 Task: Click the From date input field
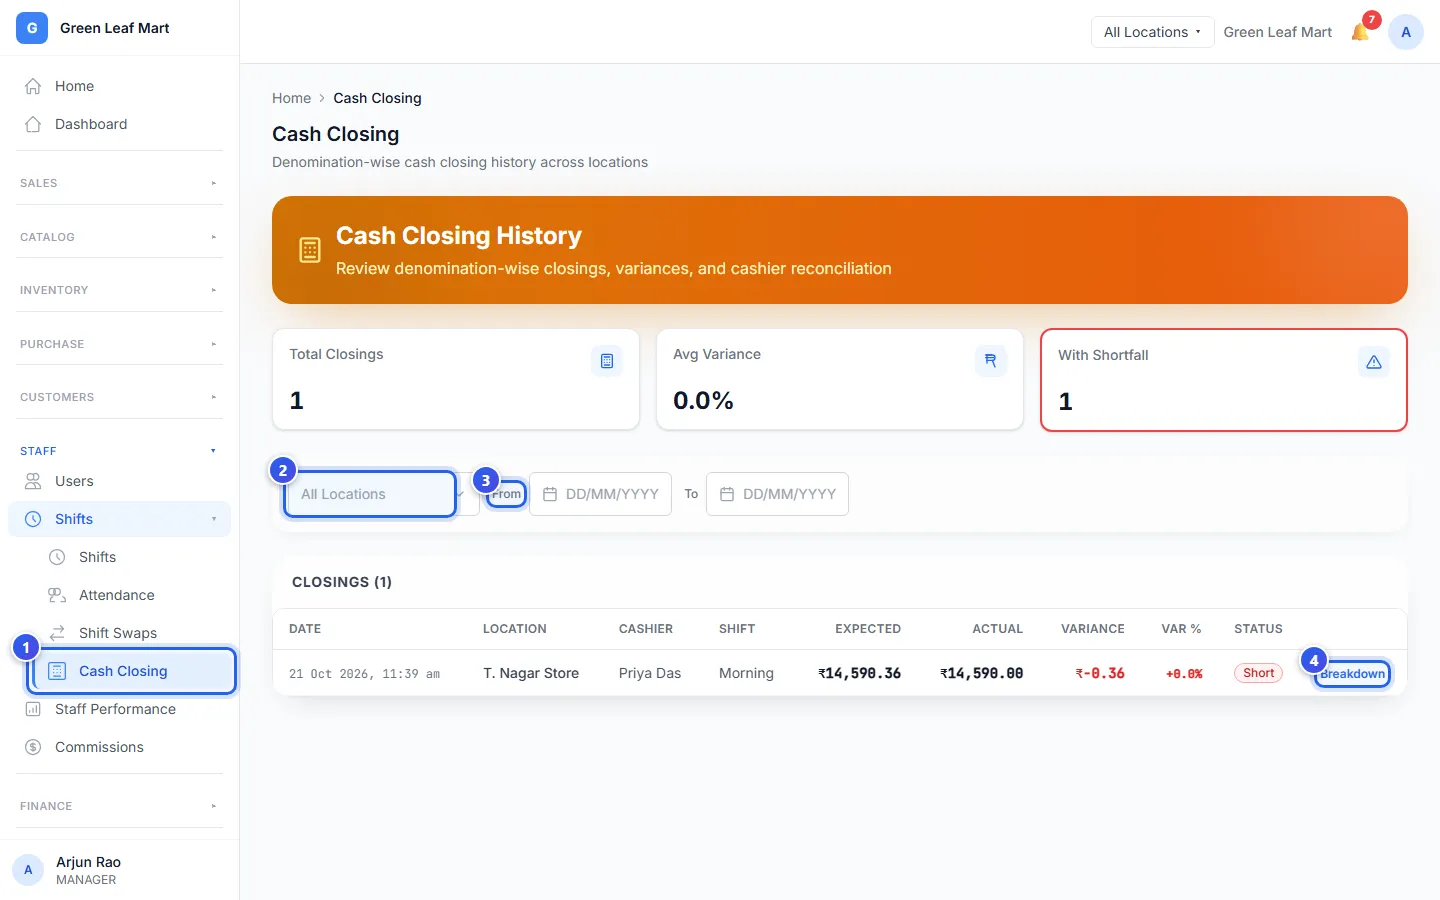click(600, 494)
